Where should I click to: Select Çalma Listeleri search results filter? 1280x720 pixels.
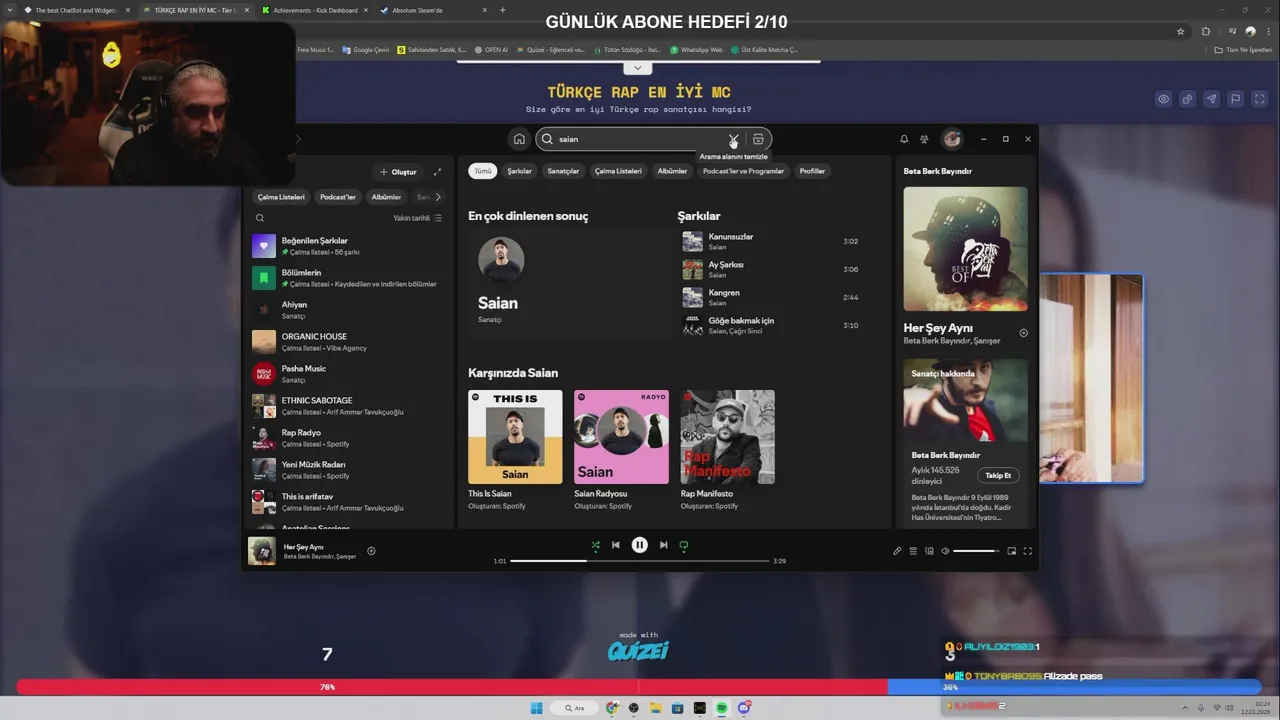[618, 171]
